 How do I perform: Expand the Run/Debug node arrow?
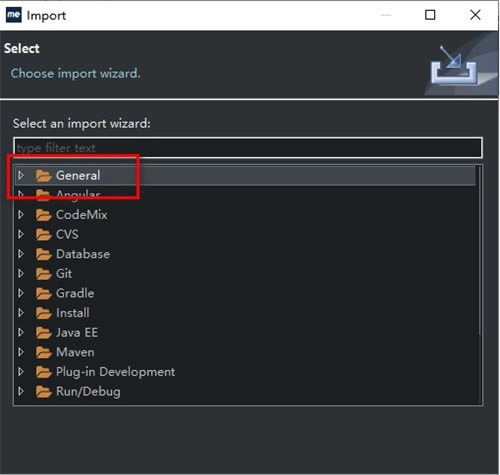pos(21,392)
